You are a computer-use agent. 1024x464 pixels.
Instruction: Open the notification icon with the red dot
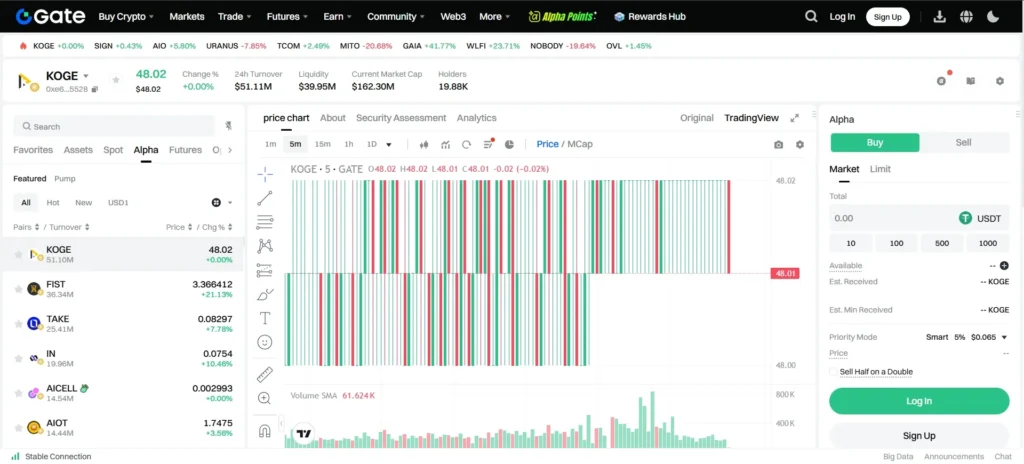tap(941, 81)
